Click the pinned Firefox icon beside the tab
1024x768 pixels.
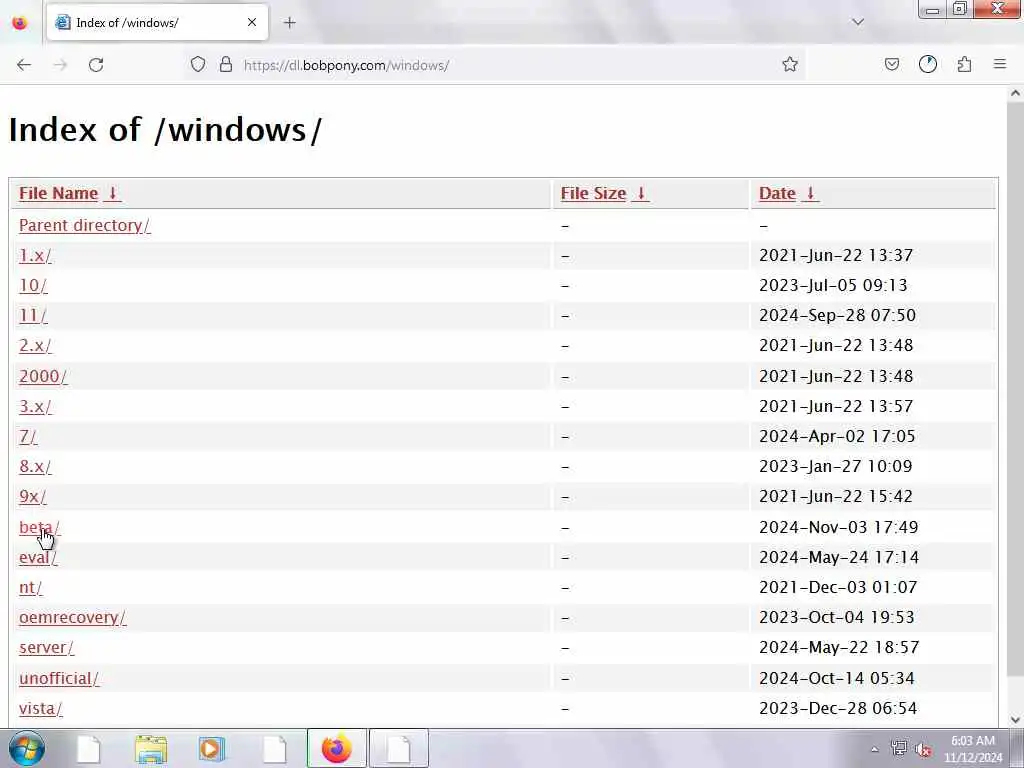pyautogui.click(x=20, y=23)
